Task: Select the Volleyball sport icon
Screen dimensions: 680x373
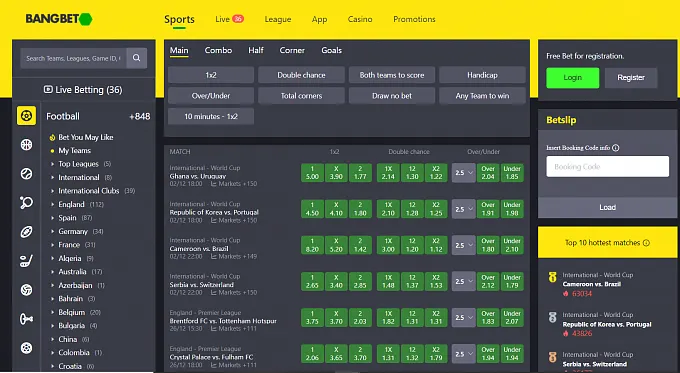Action: 26,290
